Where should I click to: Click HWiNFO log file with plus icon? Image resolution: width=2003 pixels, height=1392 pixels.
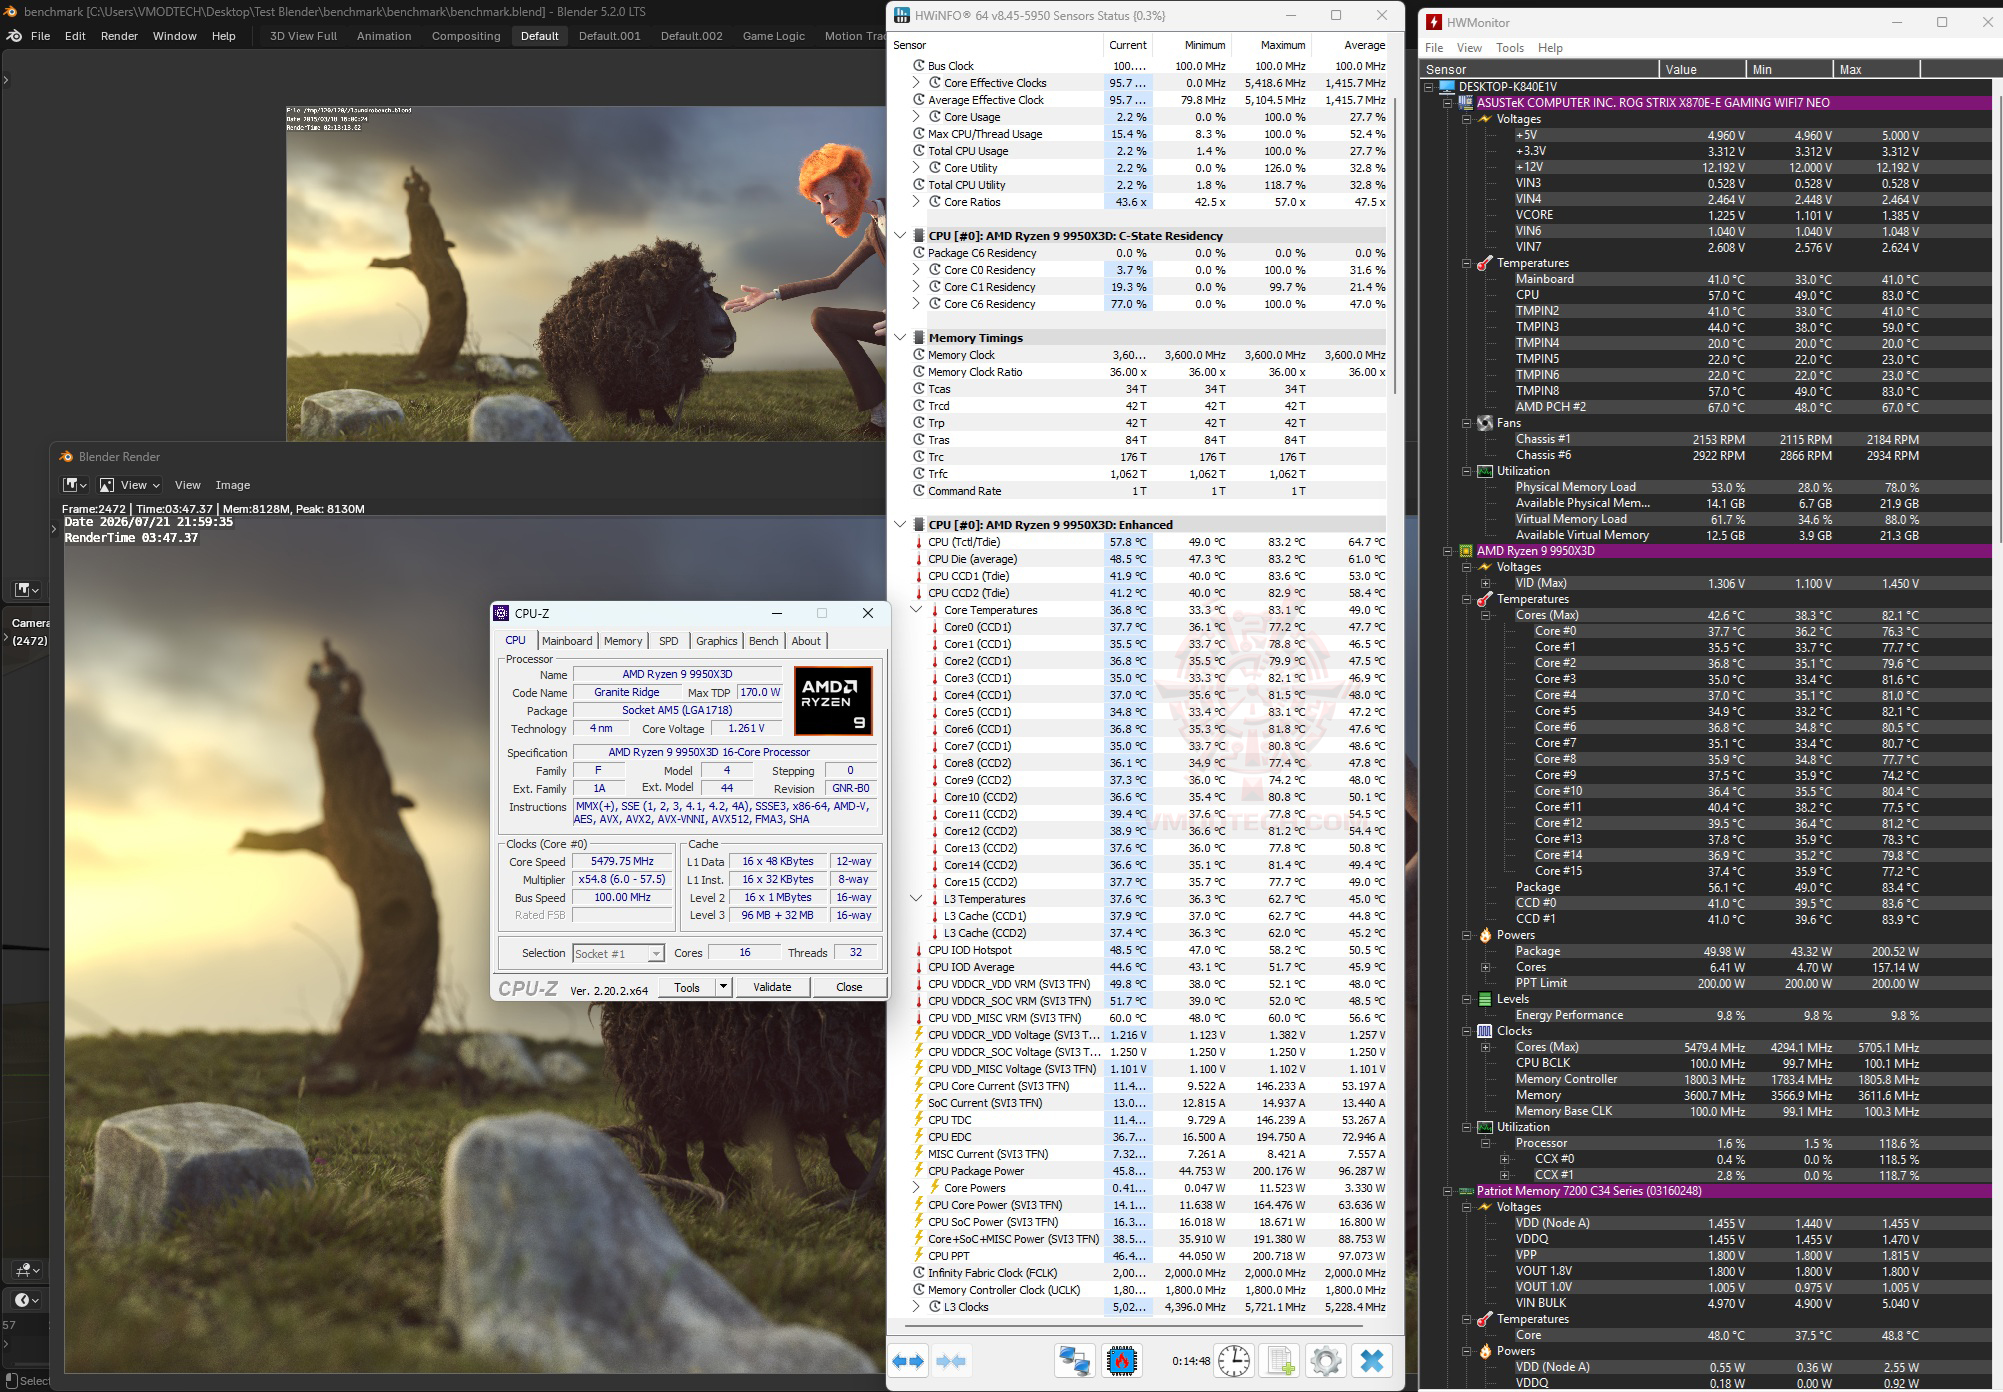[x=1281, y=1361]
